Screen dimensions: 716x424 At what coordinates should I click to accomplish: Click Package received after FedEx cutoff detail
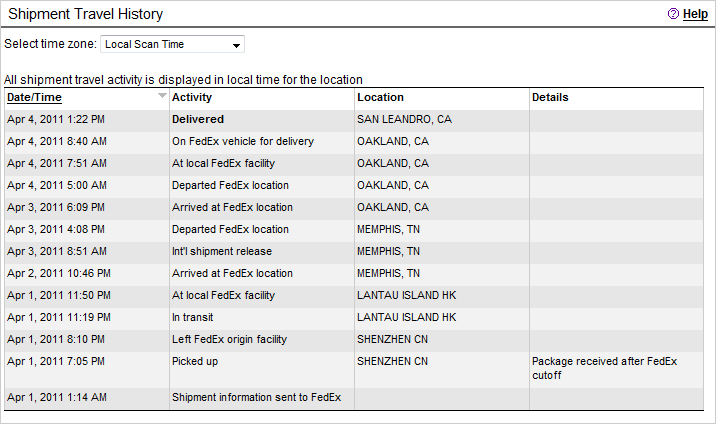[604, 368]
